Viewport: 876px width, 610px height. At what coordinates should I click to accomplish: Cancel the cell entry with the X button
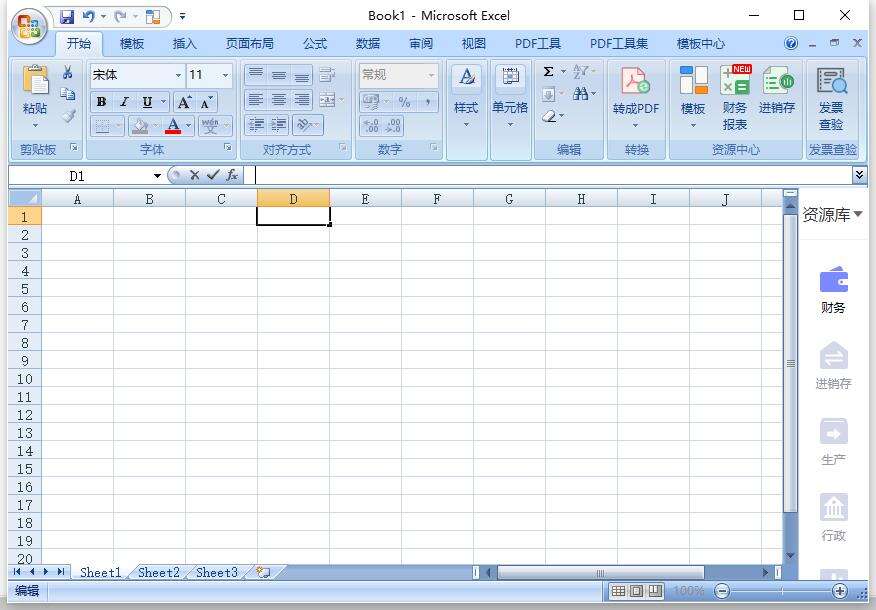[194, 175]
